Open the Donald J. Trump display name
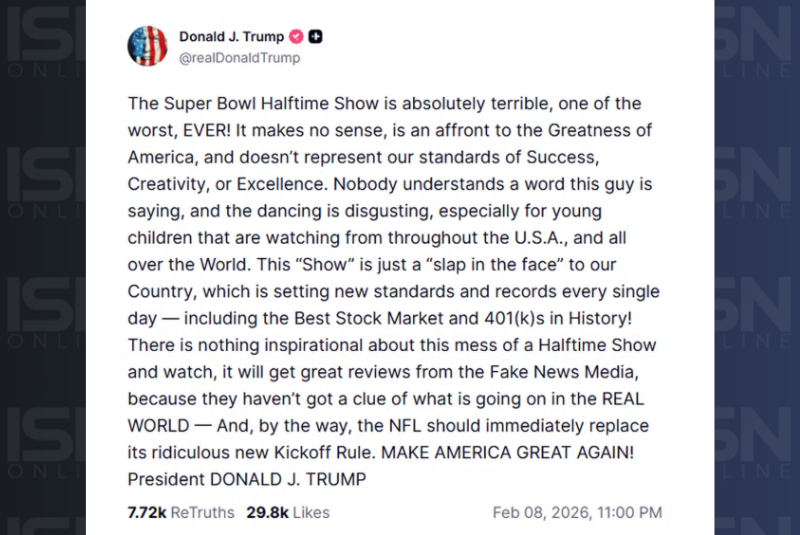Viewport: 800px width, 535px height. point(231,38)
